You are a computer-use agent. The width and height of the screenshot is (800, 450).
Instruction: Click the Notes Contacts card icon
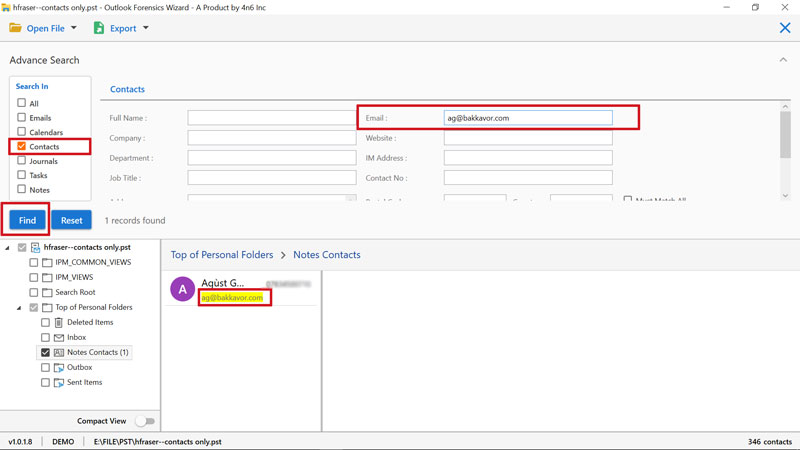(59, 353)
